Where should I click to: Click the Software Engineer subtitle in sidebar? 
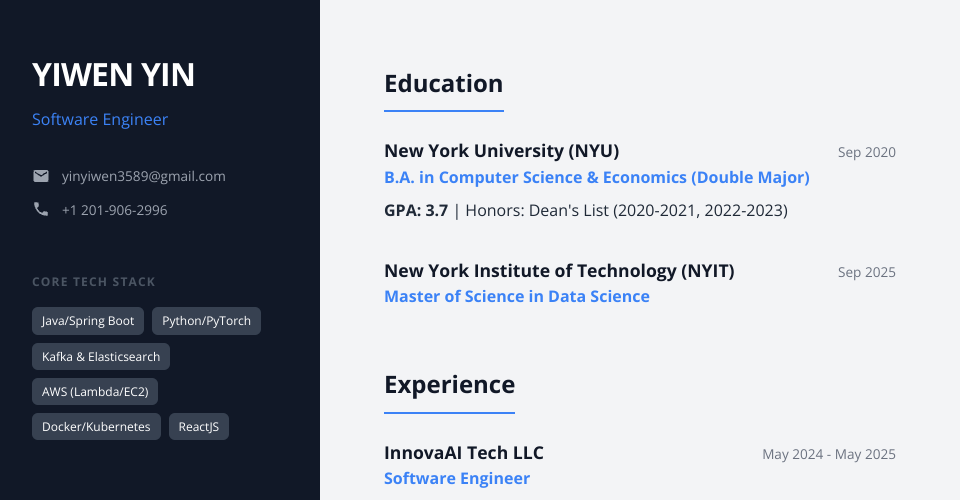coord(100,120)
